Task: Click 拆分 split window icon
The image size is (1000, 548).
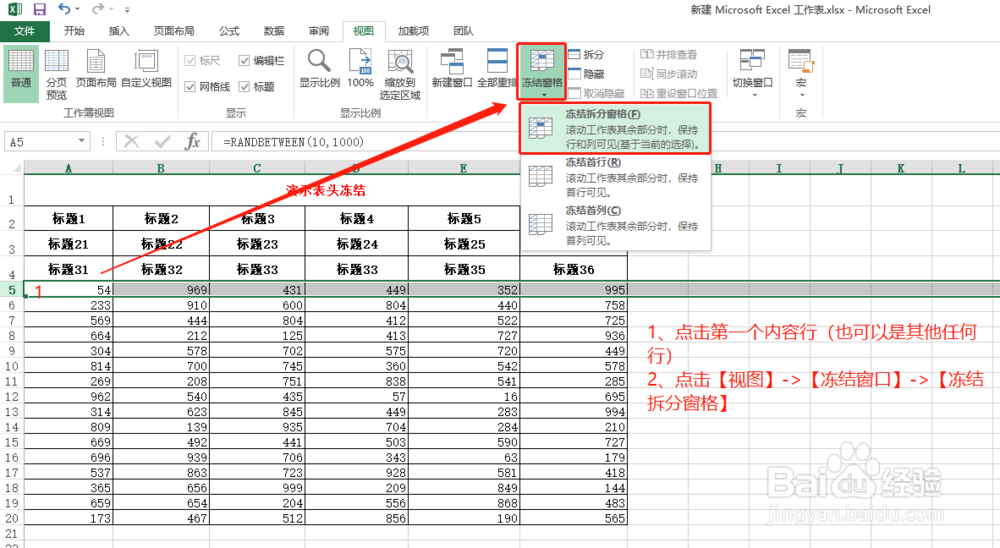Action: [585, 54]
